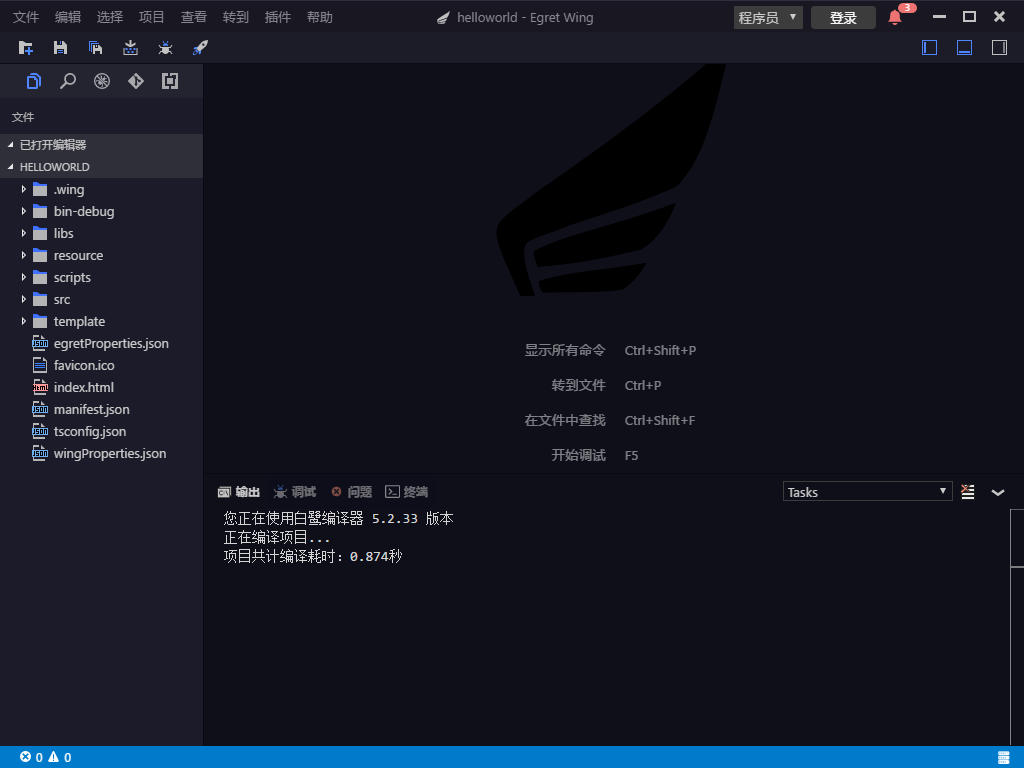Switch to the 终端 terminal tab
1024x768 pixels.
(x=406, y=492)
